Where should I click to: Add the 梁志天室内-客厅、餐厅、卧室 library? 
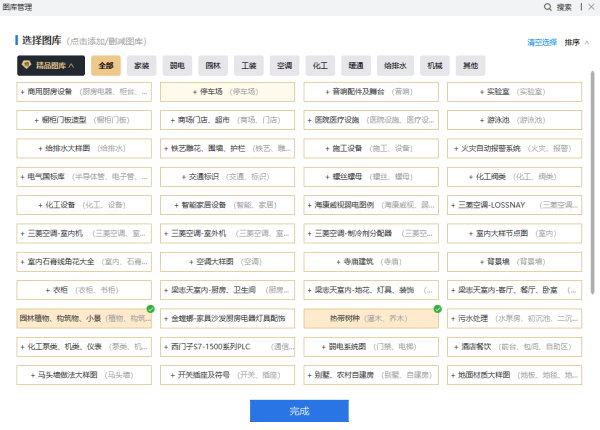coord(514,290)
